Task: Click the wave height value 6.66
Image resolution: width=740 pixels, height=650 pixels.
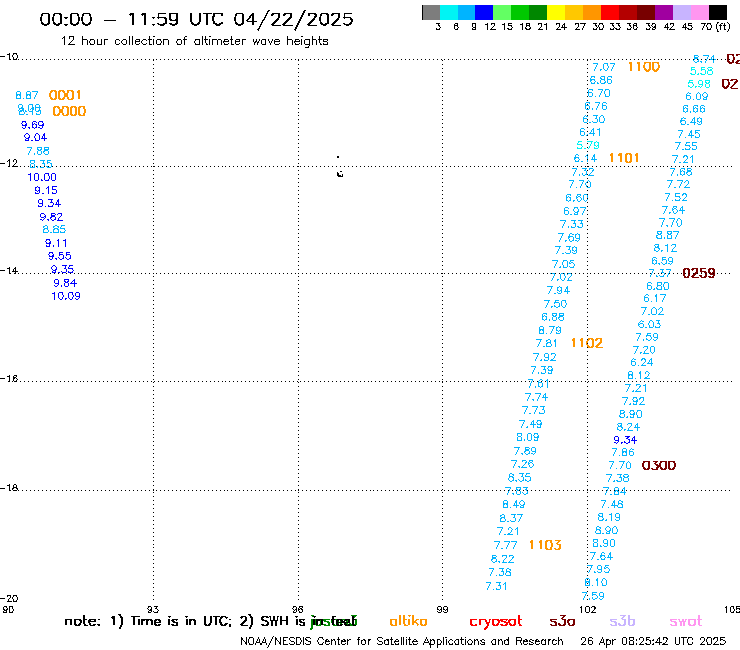Action: coord(694,109)
